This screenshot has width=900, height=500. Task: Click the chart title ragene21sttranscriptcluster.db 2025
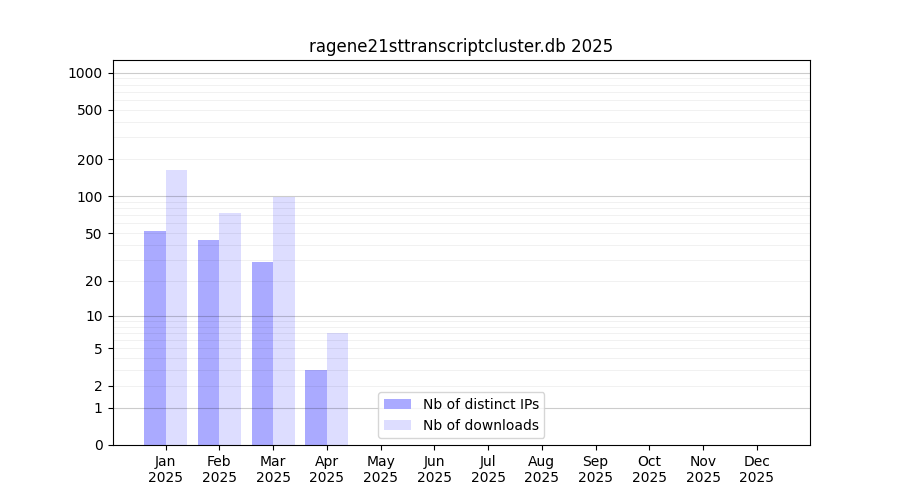[x=460, y=46]
